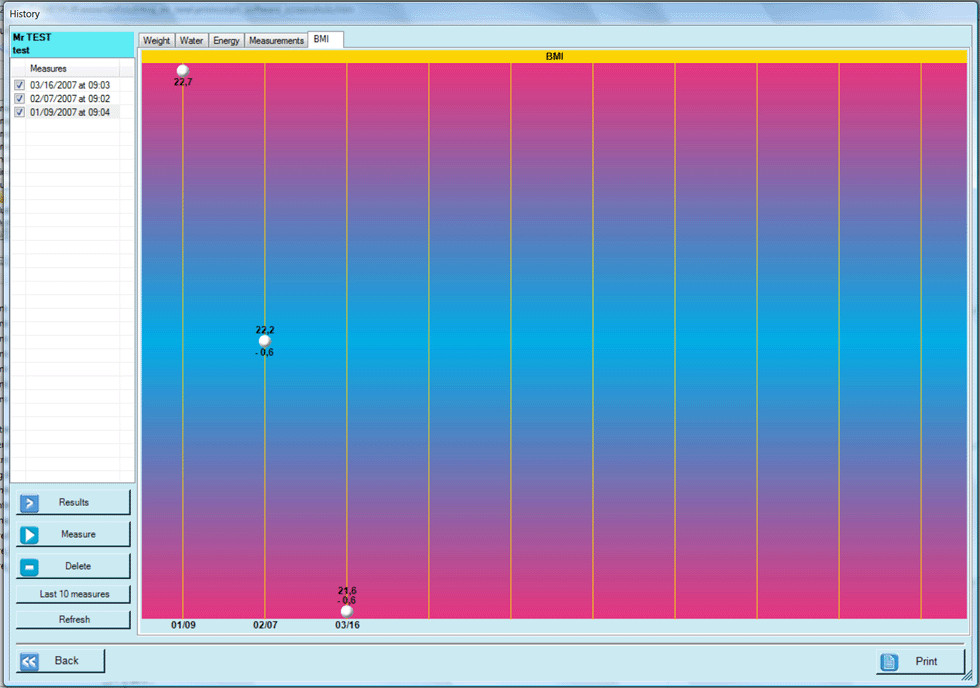Click the play icon beside Measure
The height and width of the screenshot is (688, 980).
click(29, 535)
